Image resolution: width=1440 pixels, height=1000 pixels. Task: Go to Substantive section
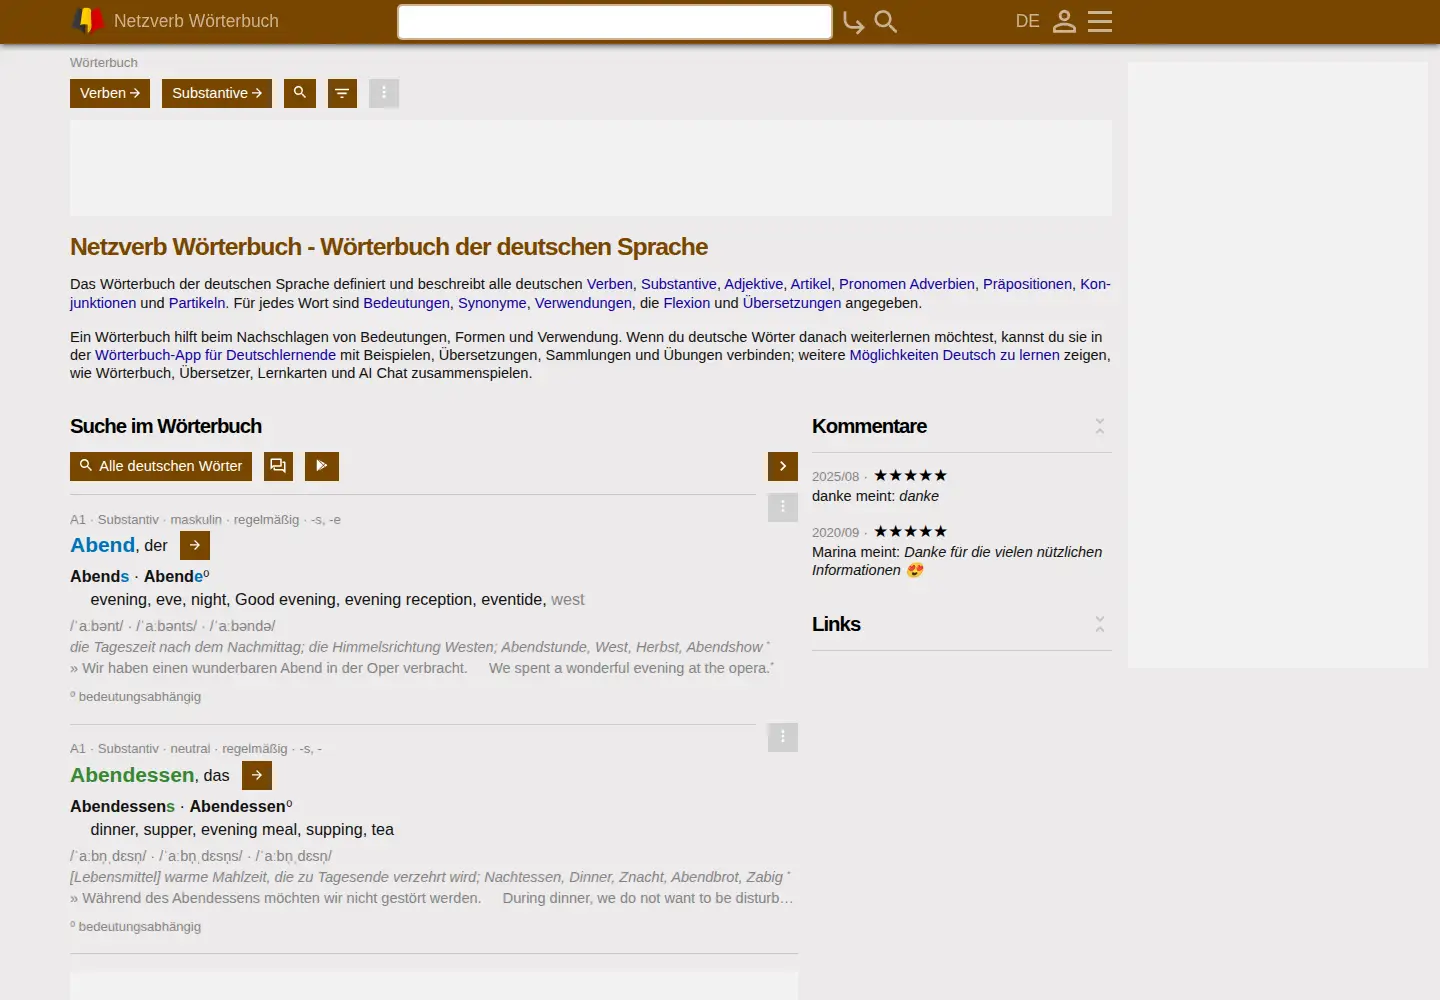(x=217, y=93)
